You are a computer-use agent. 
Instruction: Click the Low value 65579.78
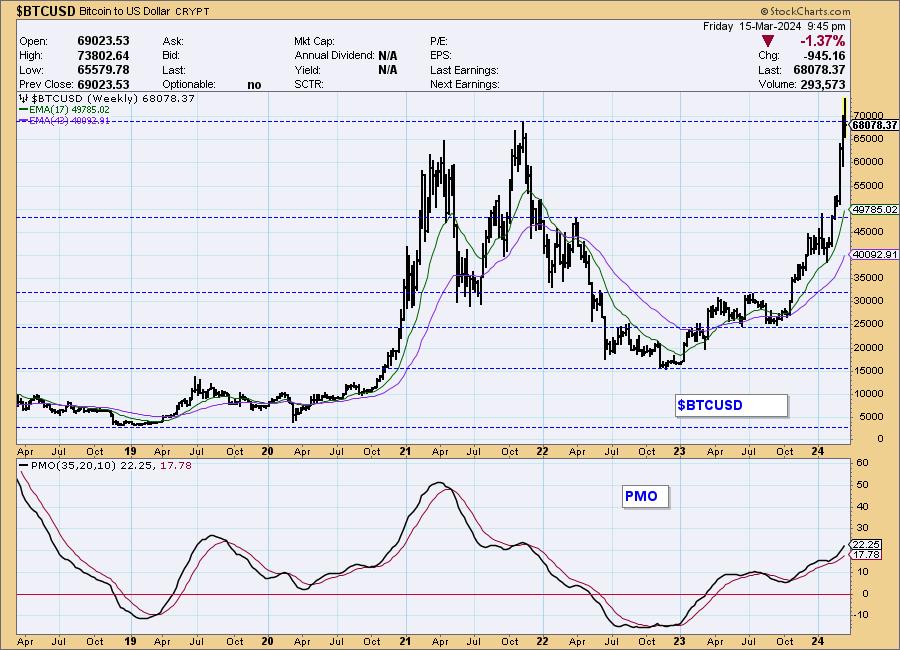[103, 70]
